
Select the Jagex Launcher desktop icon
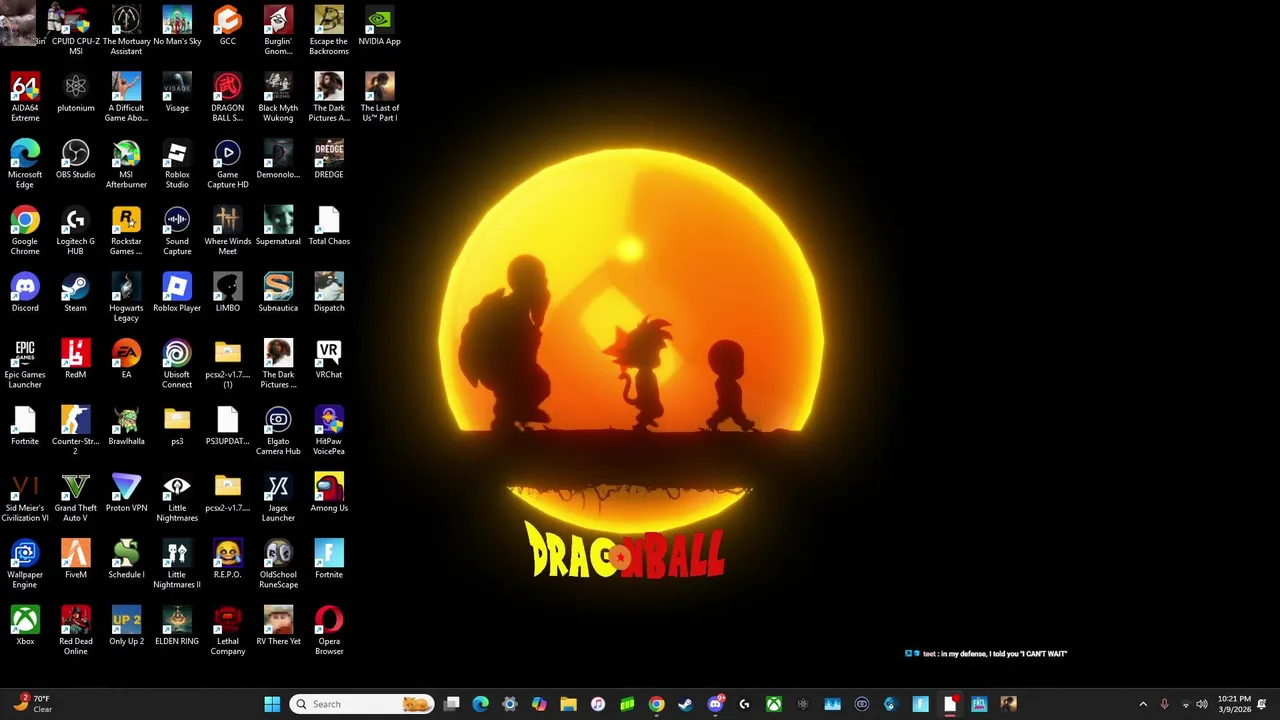coord(278,497)
